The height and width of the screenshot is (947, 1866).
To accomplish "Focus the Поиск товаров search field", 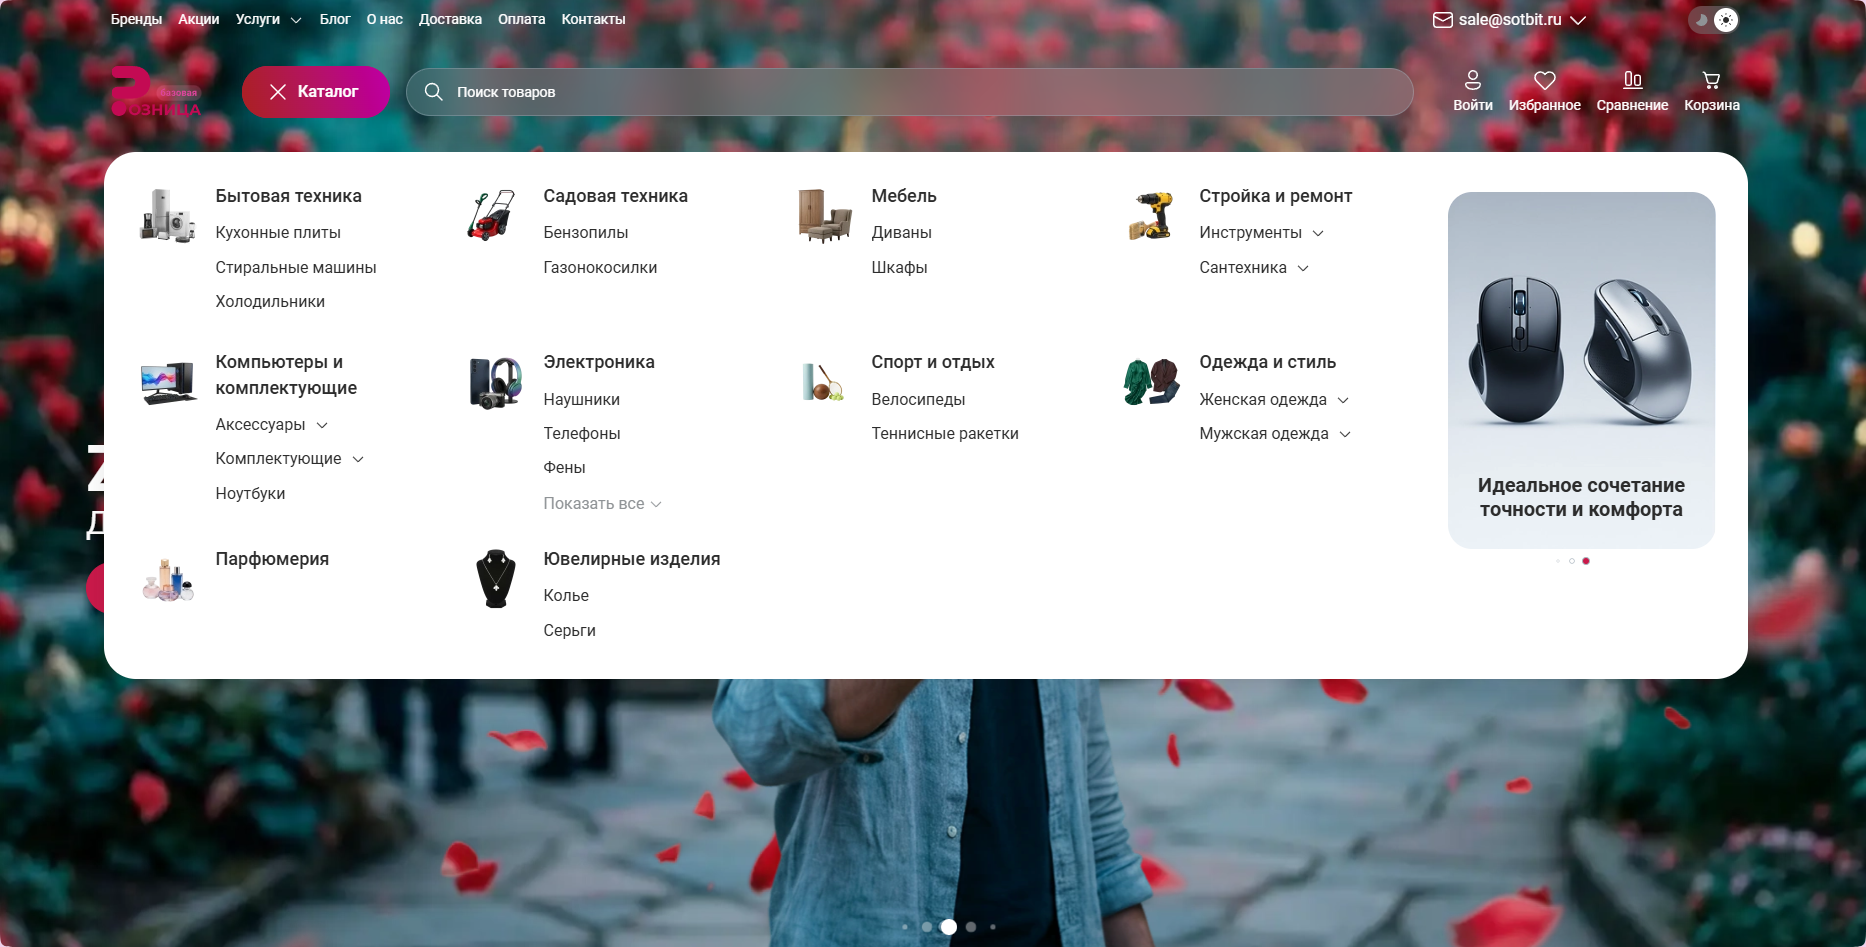I will tap(909, 92).
